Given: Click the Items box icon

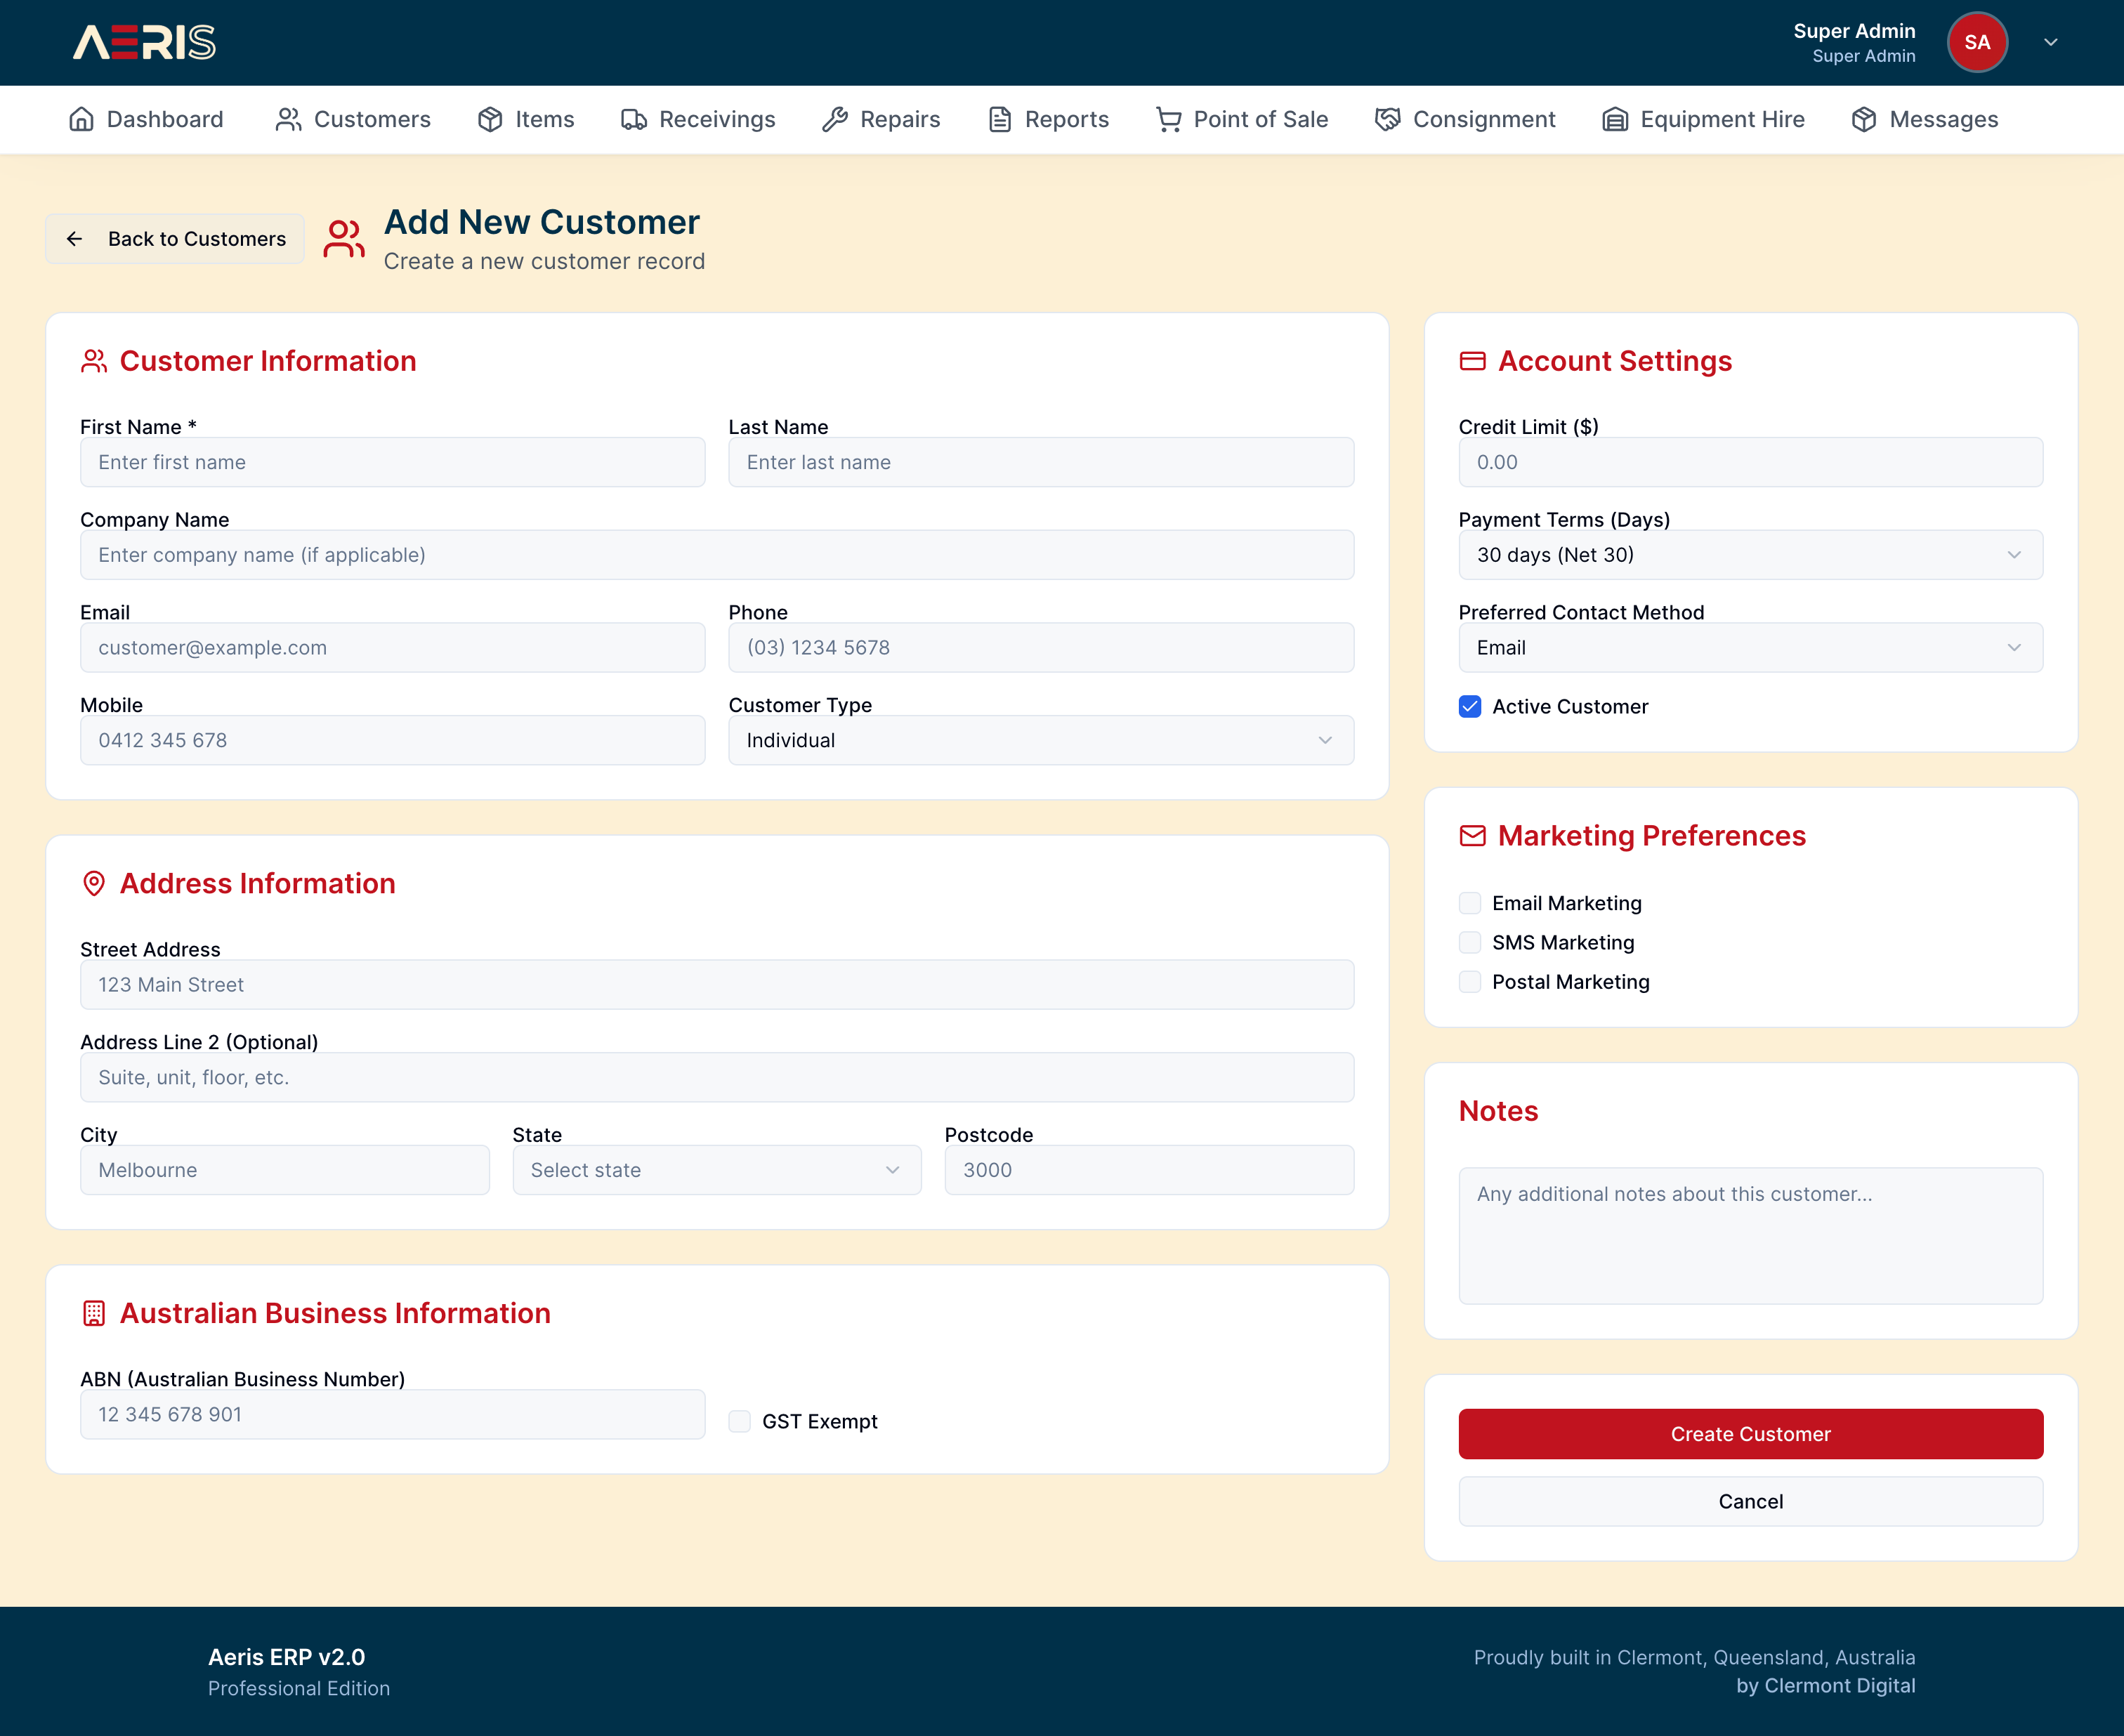Looking at the screenshot, I should point(490,120).
